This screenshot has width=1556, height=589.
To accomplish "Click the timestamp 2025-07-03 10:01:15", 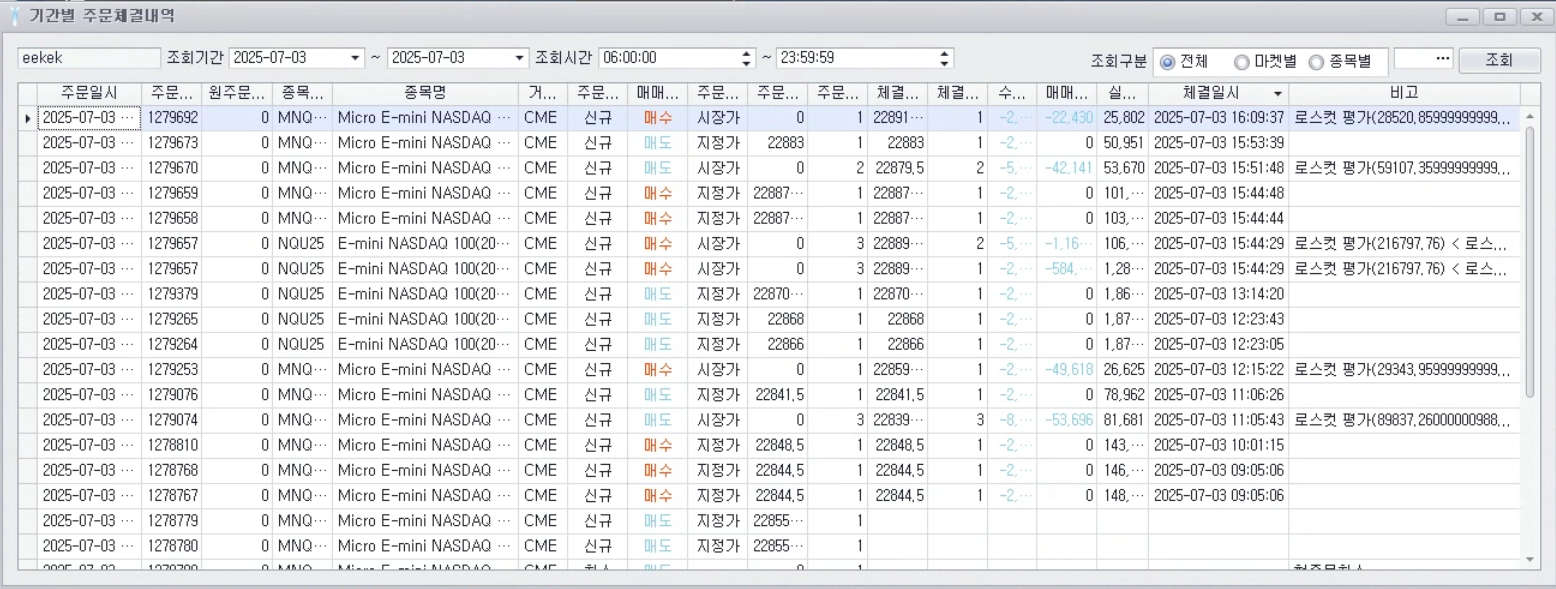I will 1219,445.
